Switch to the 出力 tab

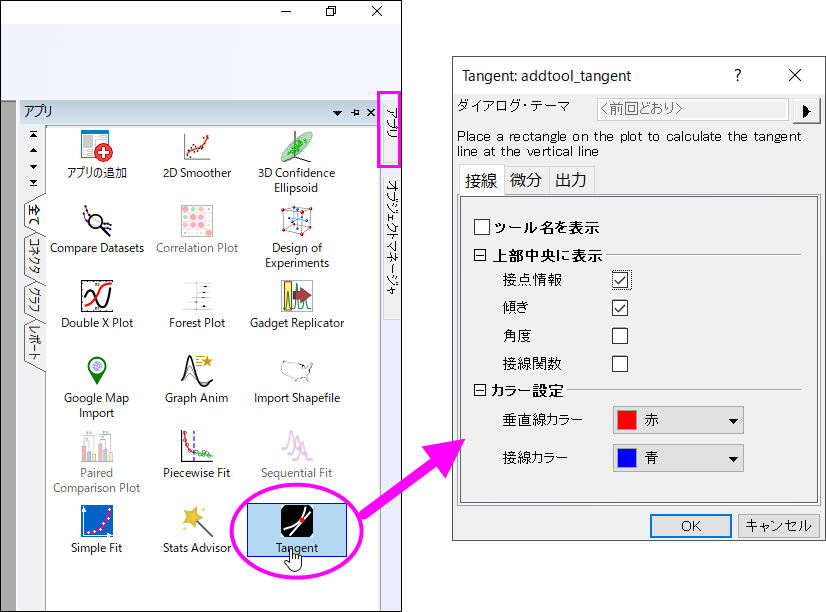click(571, 180)
